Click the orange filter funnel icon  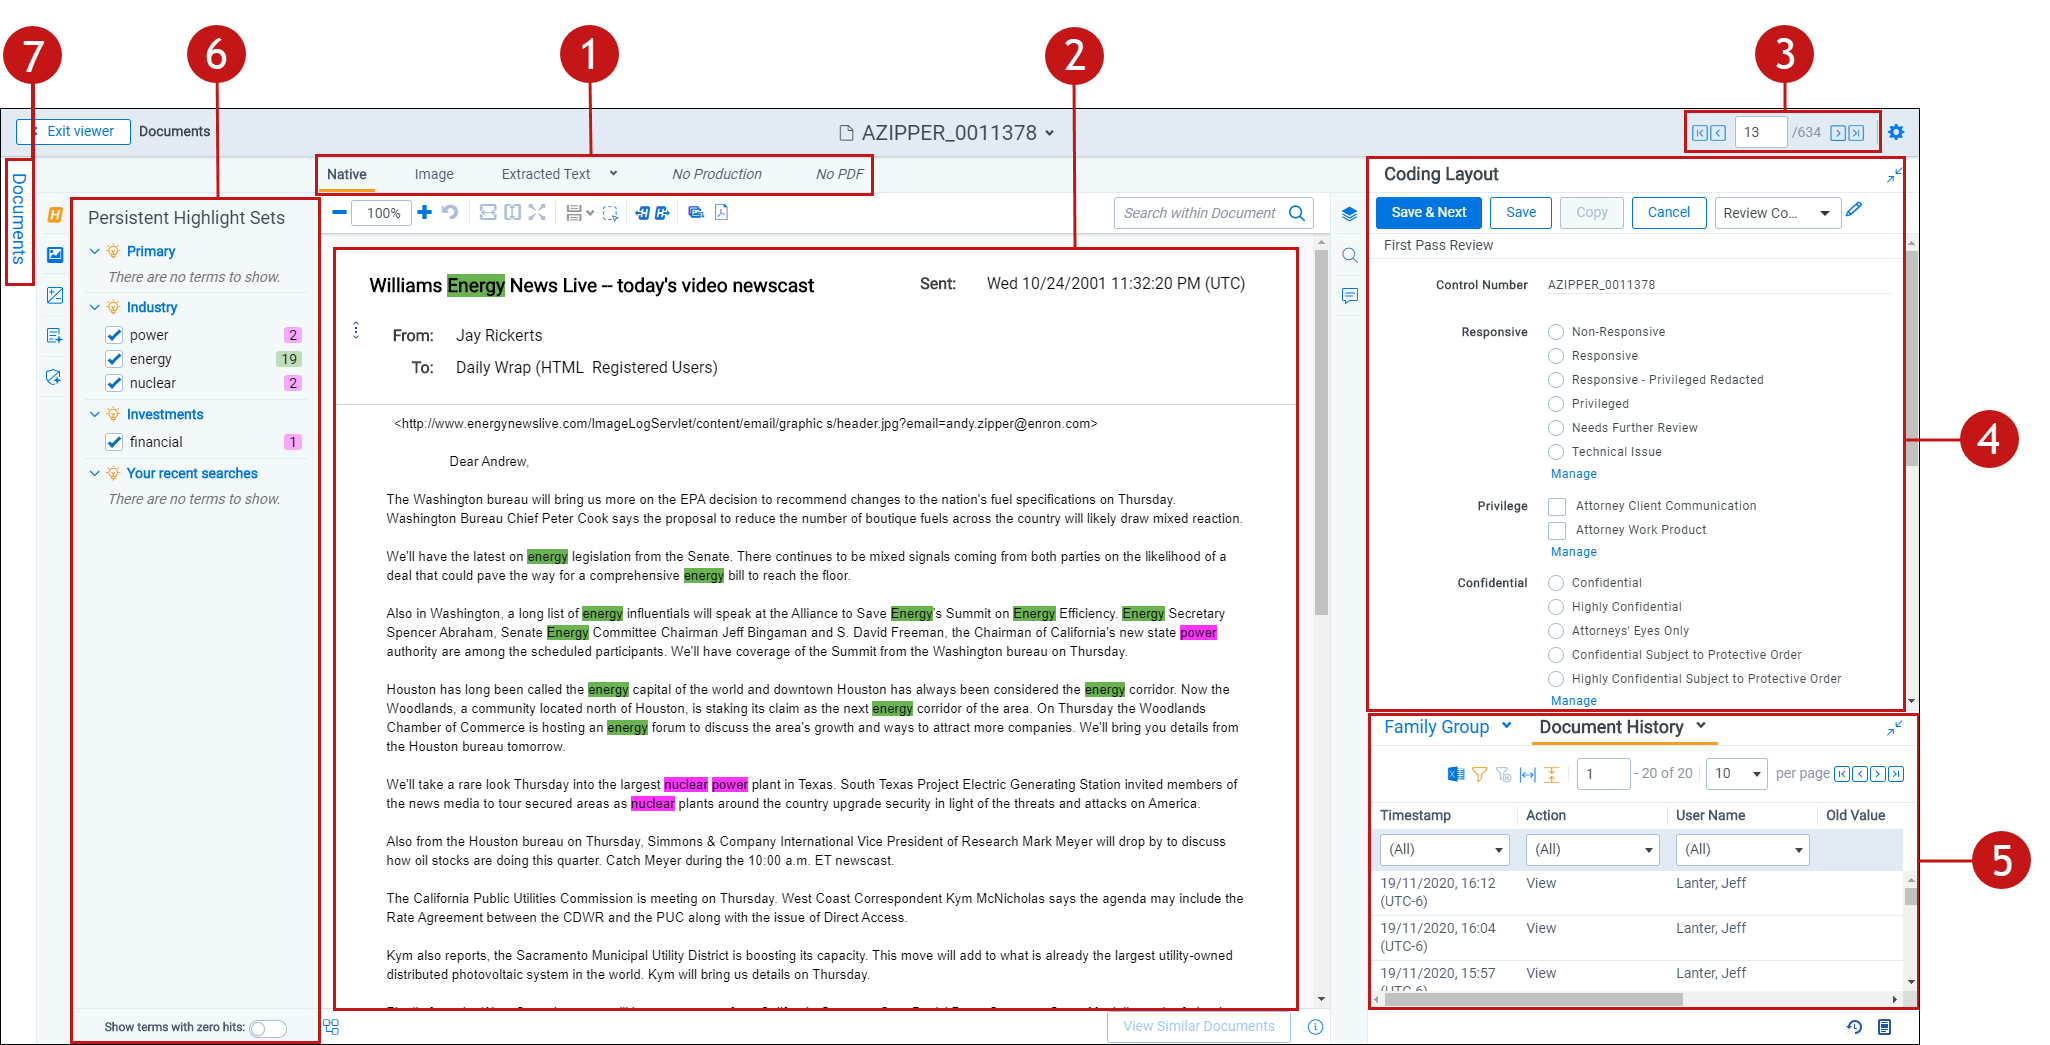1479,774
